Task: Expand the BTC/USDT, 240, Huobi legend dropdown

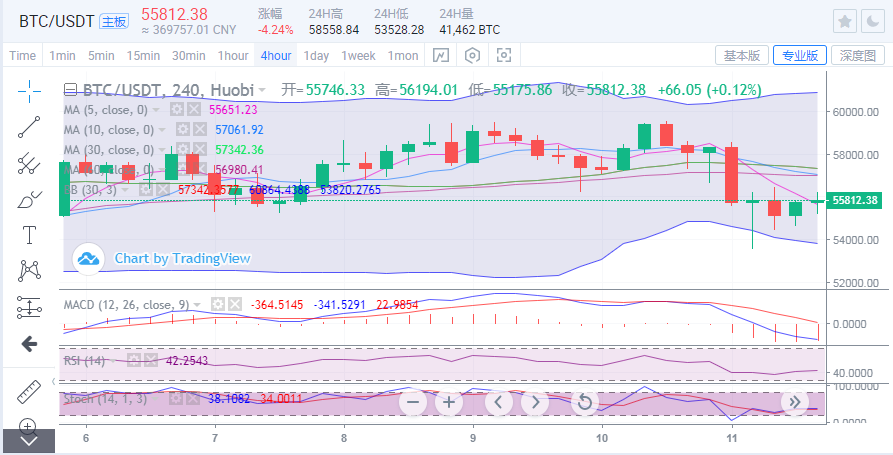Action: [262, 90]
